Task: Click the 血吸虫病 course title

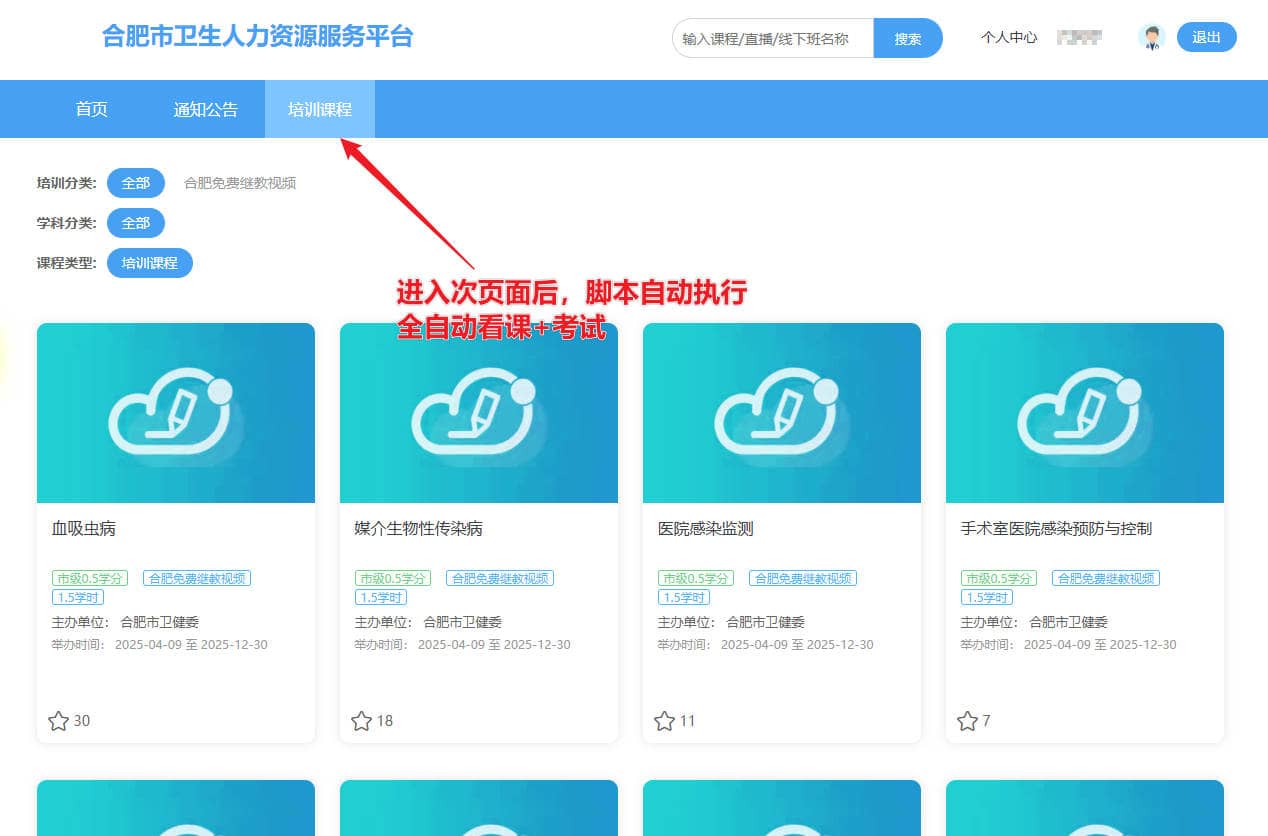Action: 84,529
